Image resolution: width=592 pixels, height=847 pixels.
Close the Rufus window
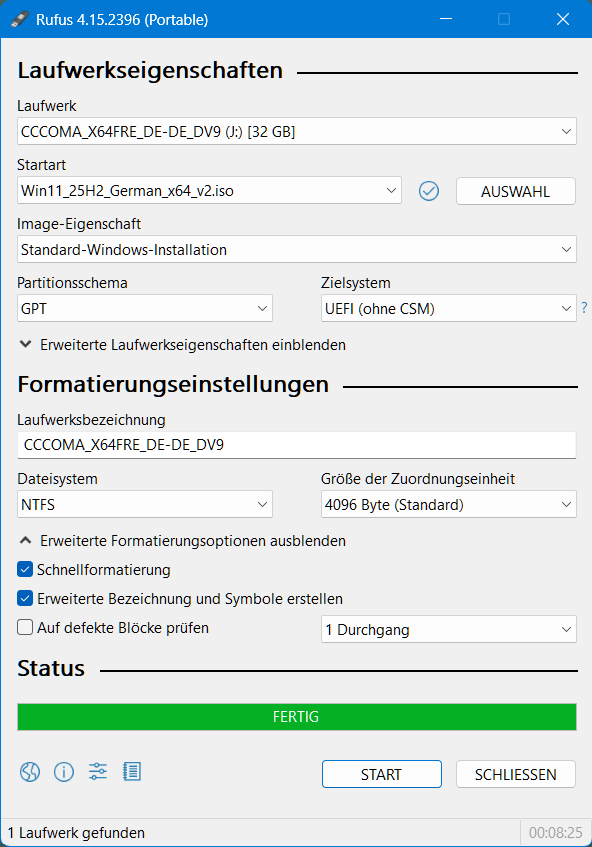pos(563,19)
